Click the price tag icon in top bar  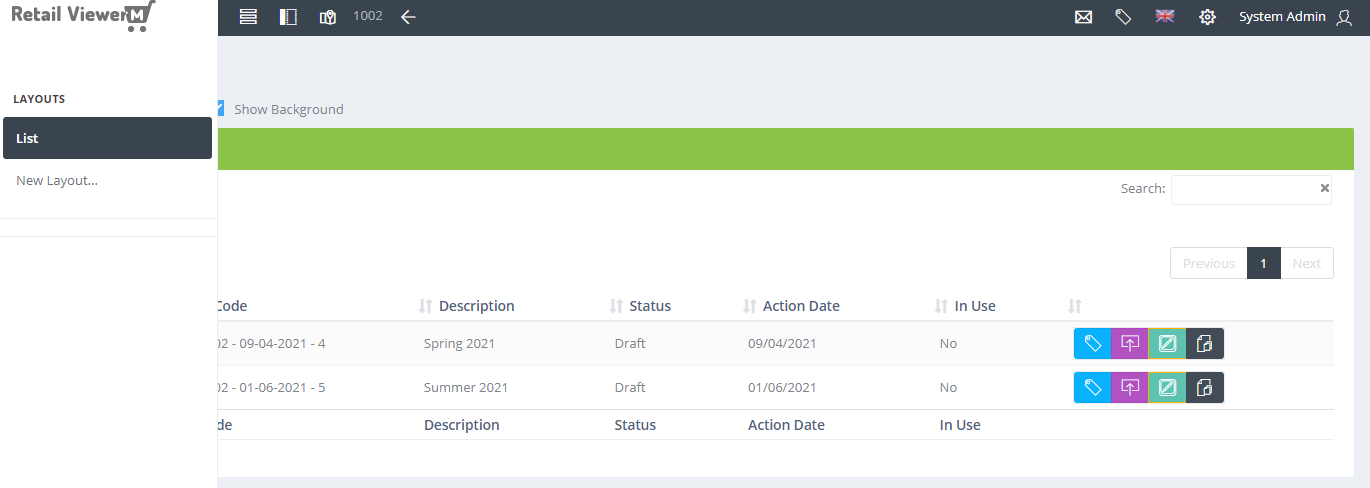(1123, 17)
